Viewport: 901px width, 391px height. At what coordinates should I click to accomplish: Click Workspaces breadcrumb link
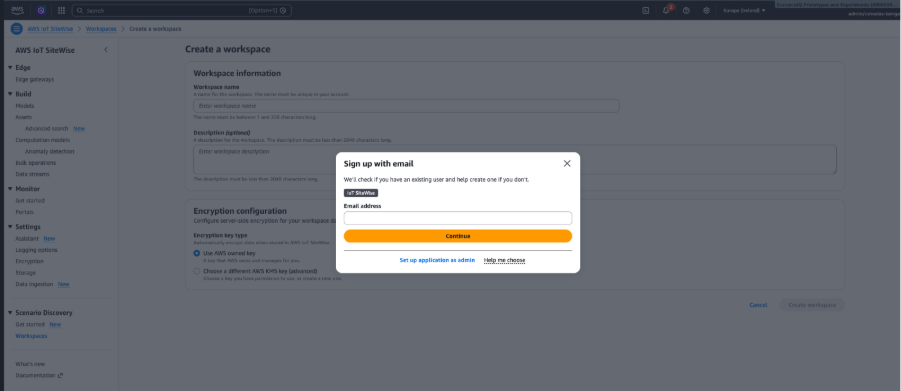point(101,29)
